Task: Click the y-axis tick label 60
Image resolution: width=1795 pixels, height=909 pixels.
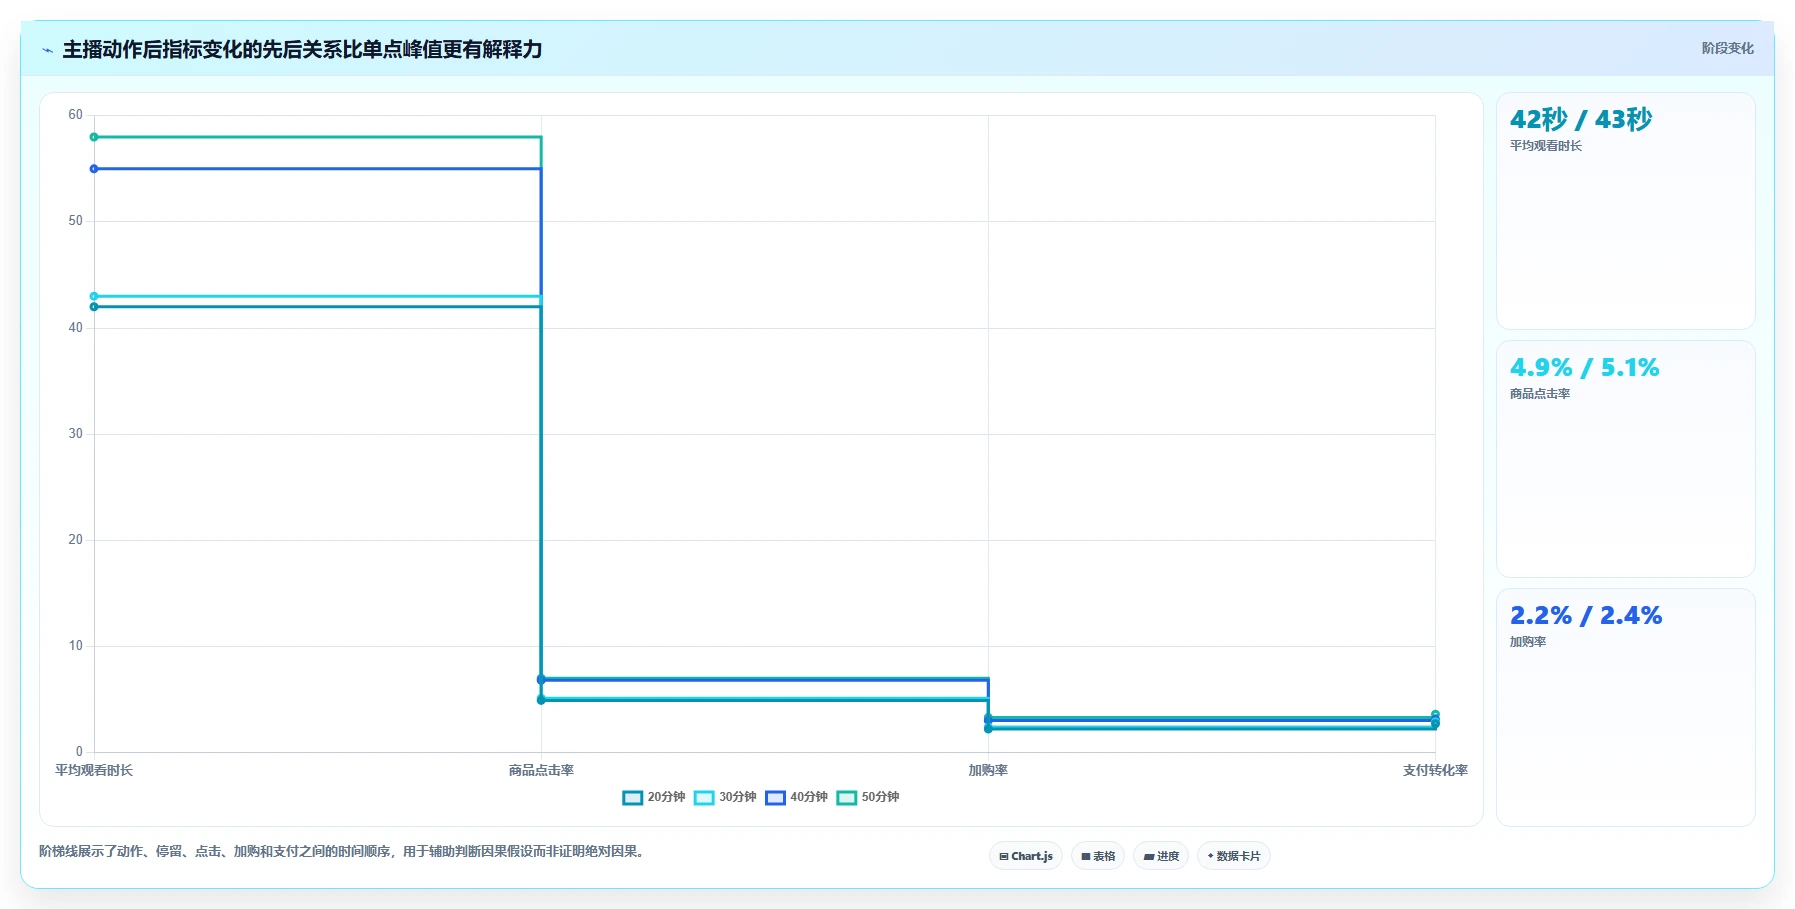Action: 76,115
